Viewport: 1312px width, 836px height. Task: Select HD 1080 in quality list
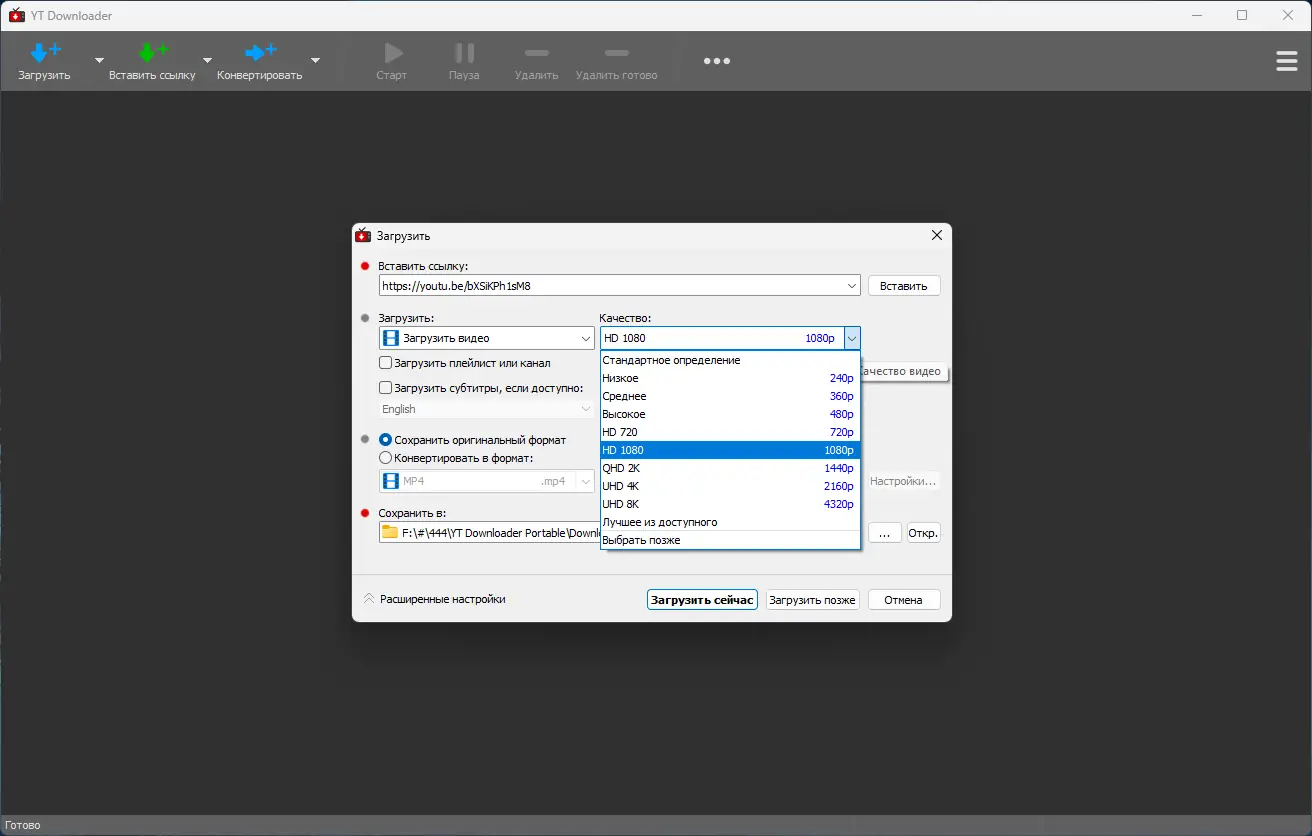730,450
